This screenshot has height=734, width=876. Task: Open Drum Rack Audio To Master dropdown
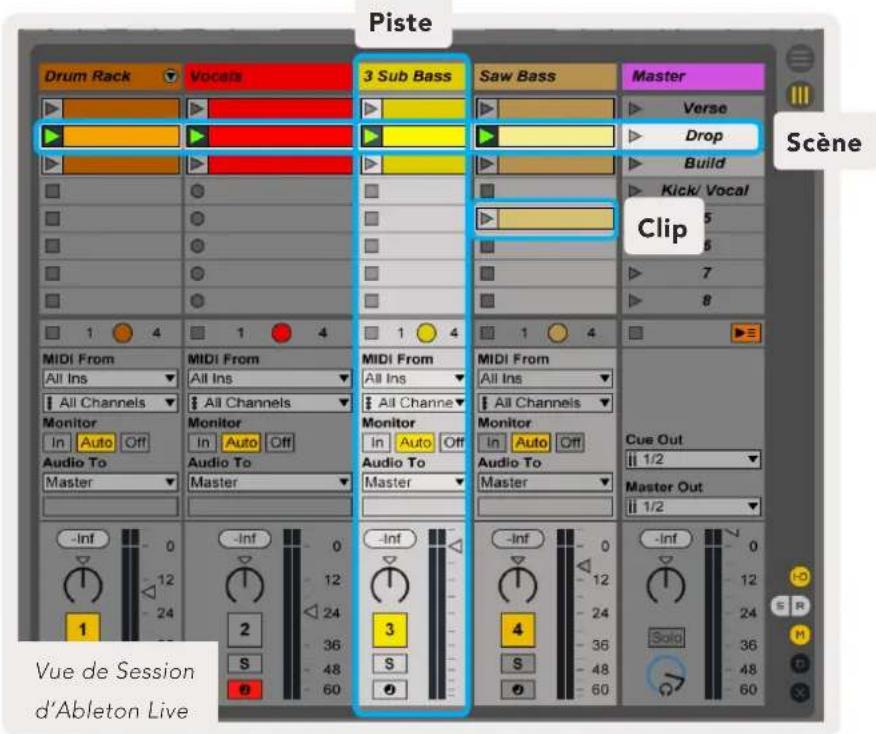point(110,482)
